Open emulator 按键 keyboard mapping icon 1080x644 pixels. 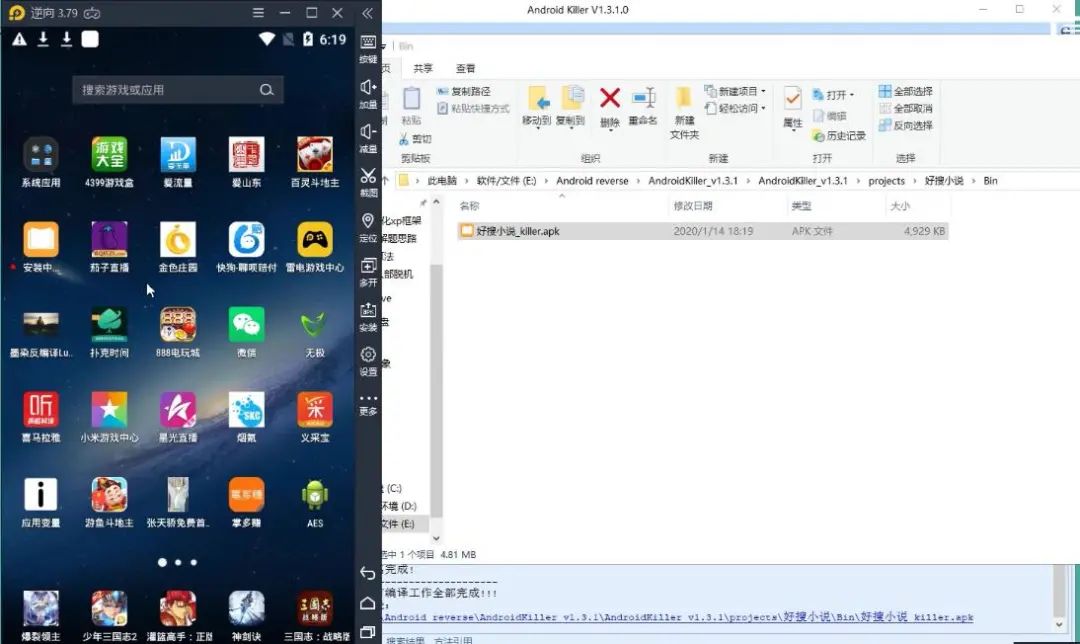(x=368, y=42)
